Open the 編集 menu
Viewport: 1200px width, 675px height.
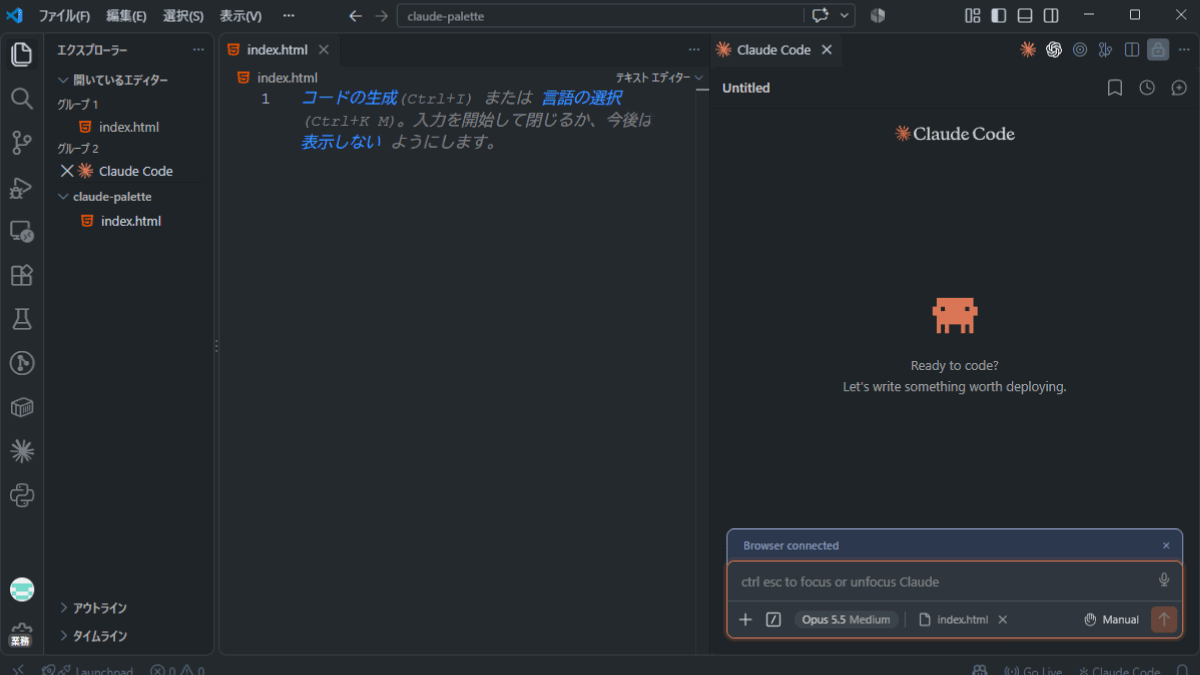coord(126,16)
